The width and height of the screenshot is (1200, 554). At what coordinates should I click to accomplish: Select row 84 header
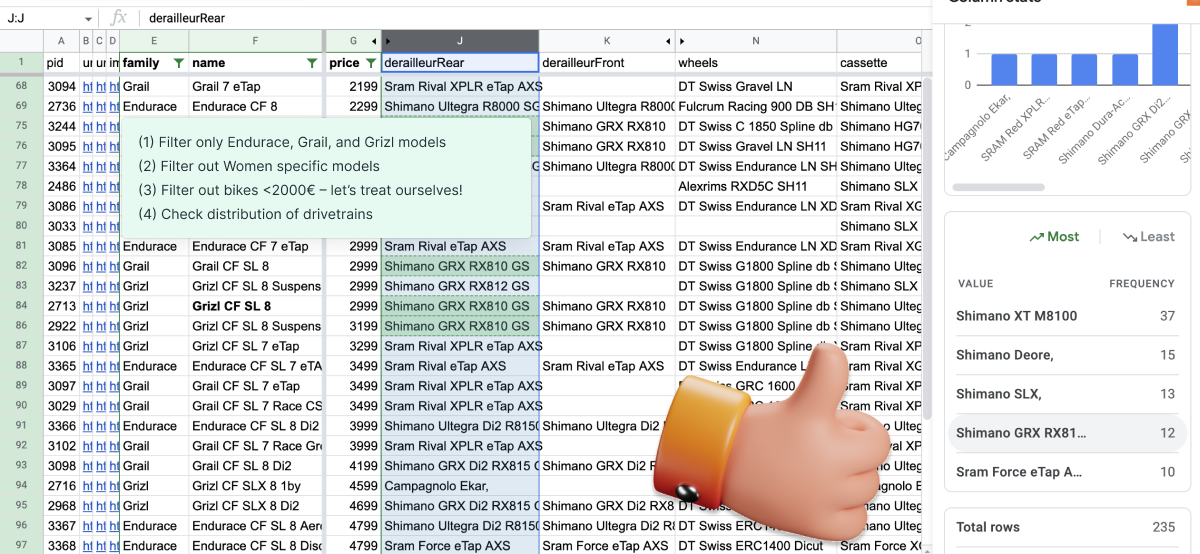click(x=21, y=306)
